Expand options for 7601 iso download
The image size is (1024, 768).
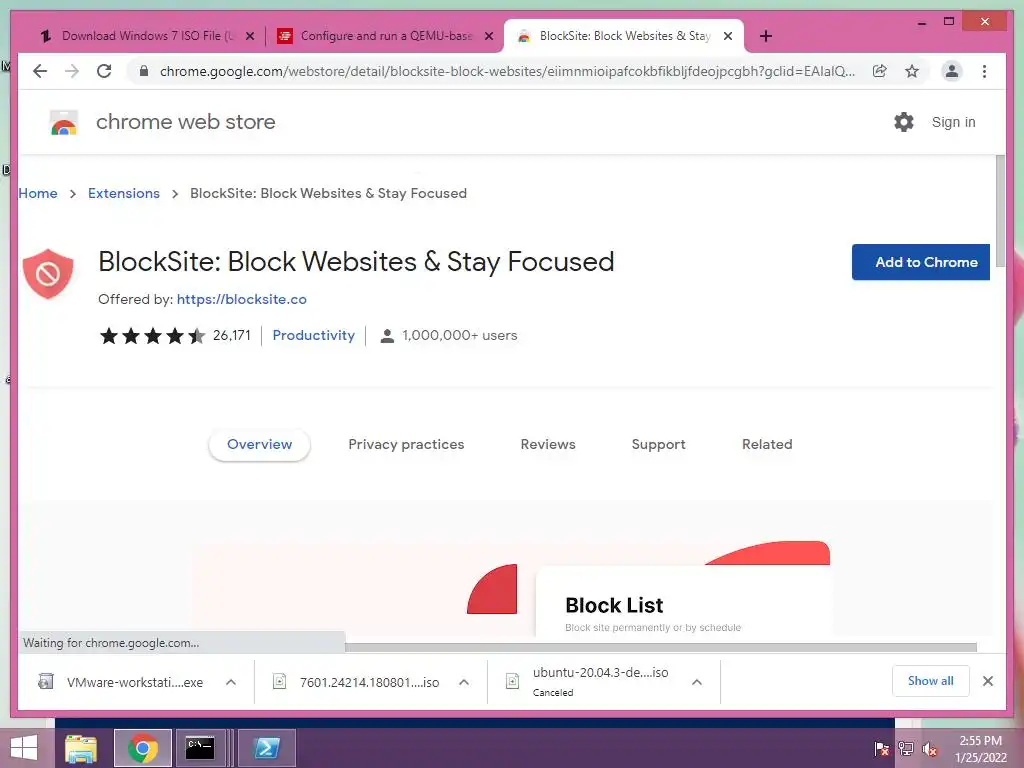[464, 682]
